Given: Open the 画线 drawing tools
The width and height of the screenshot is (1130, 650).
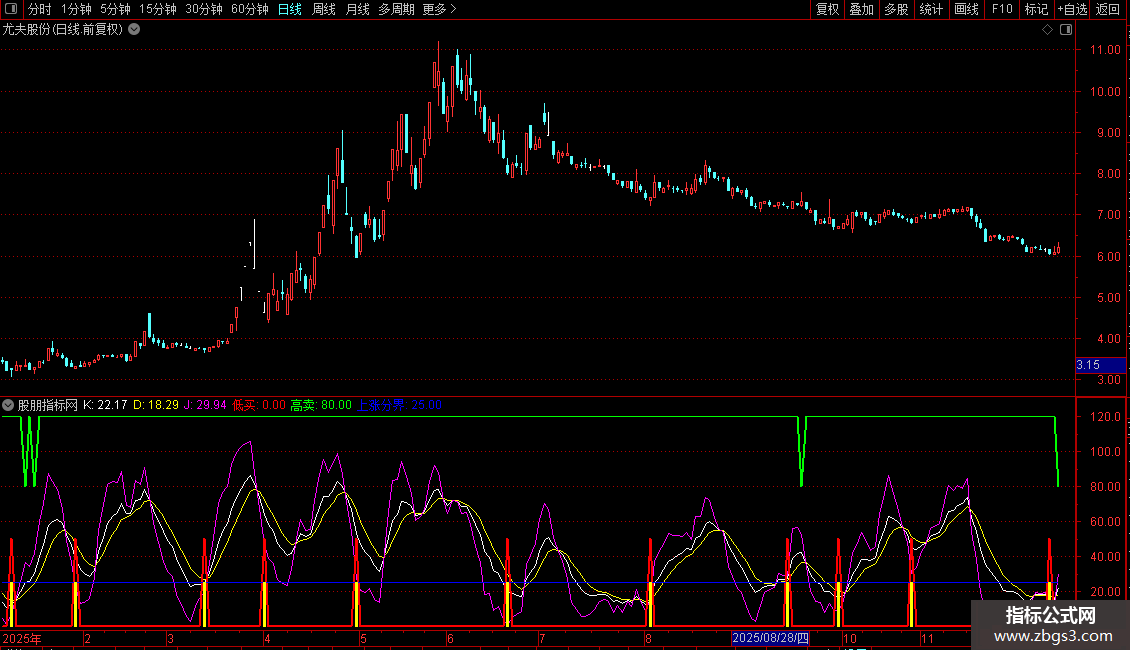Looking at the screenshot, I should point(966,10).
